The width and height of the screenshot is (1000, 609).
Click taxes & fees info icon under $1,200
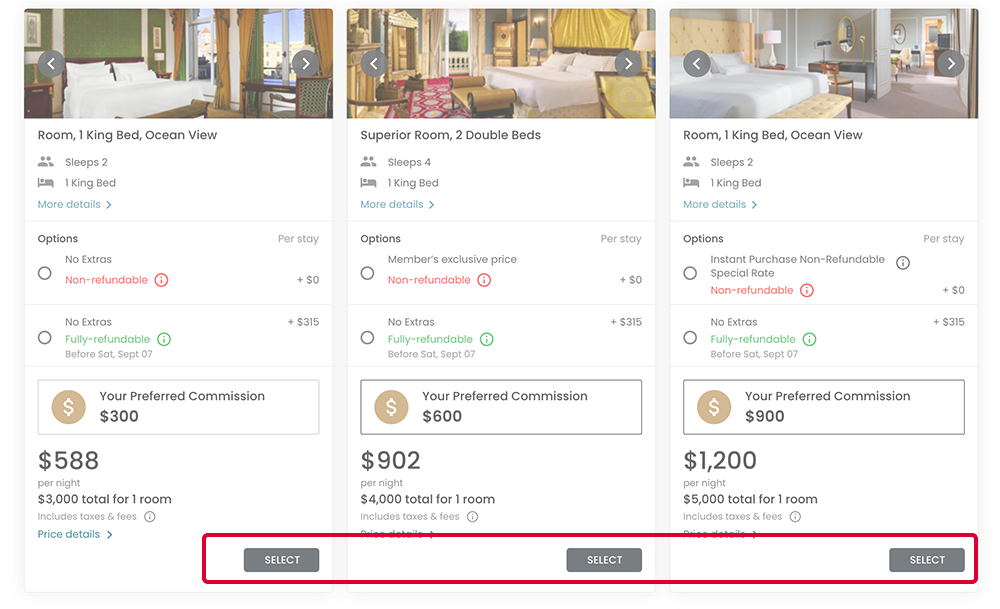point(795,517)
